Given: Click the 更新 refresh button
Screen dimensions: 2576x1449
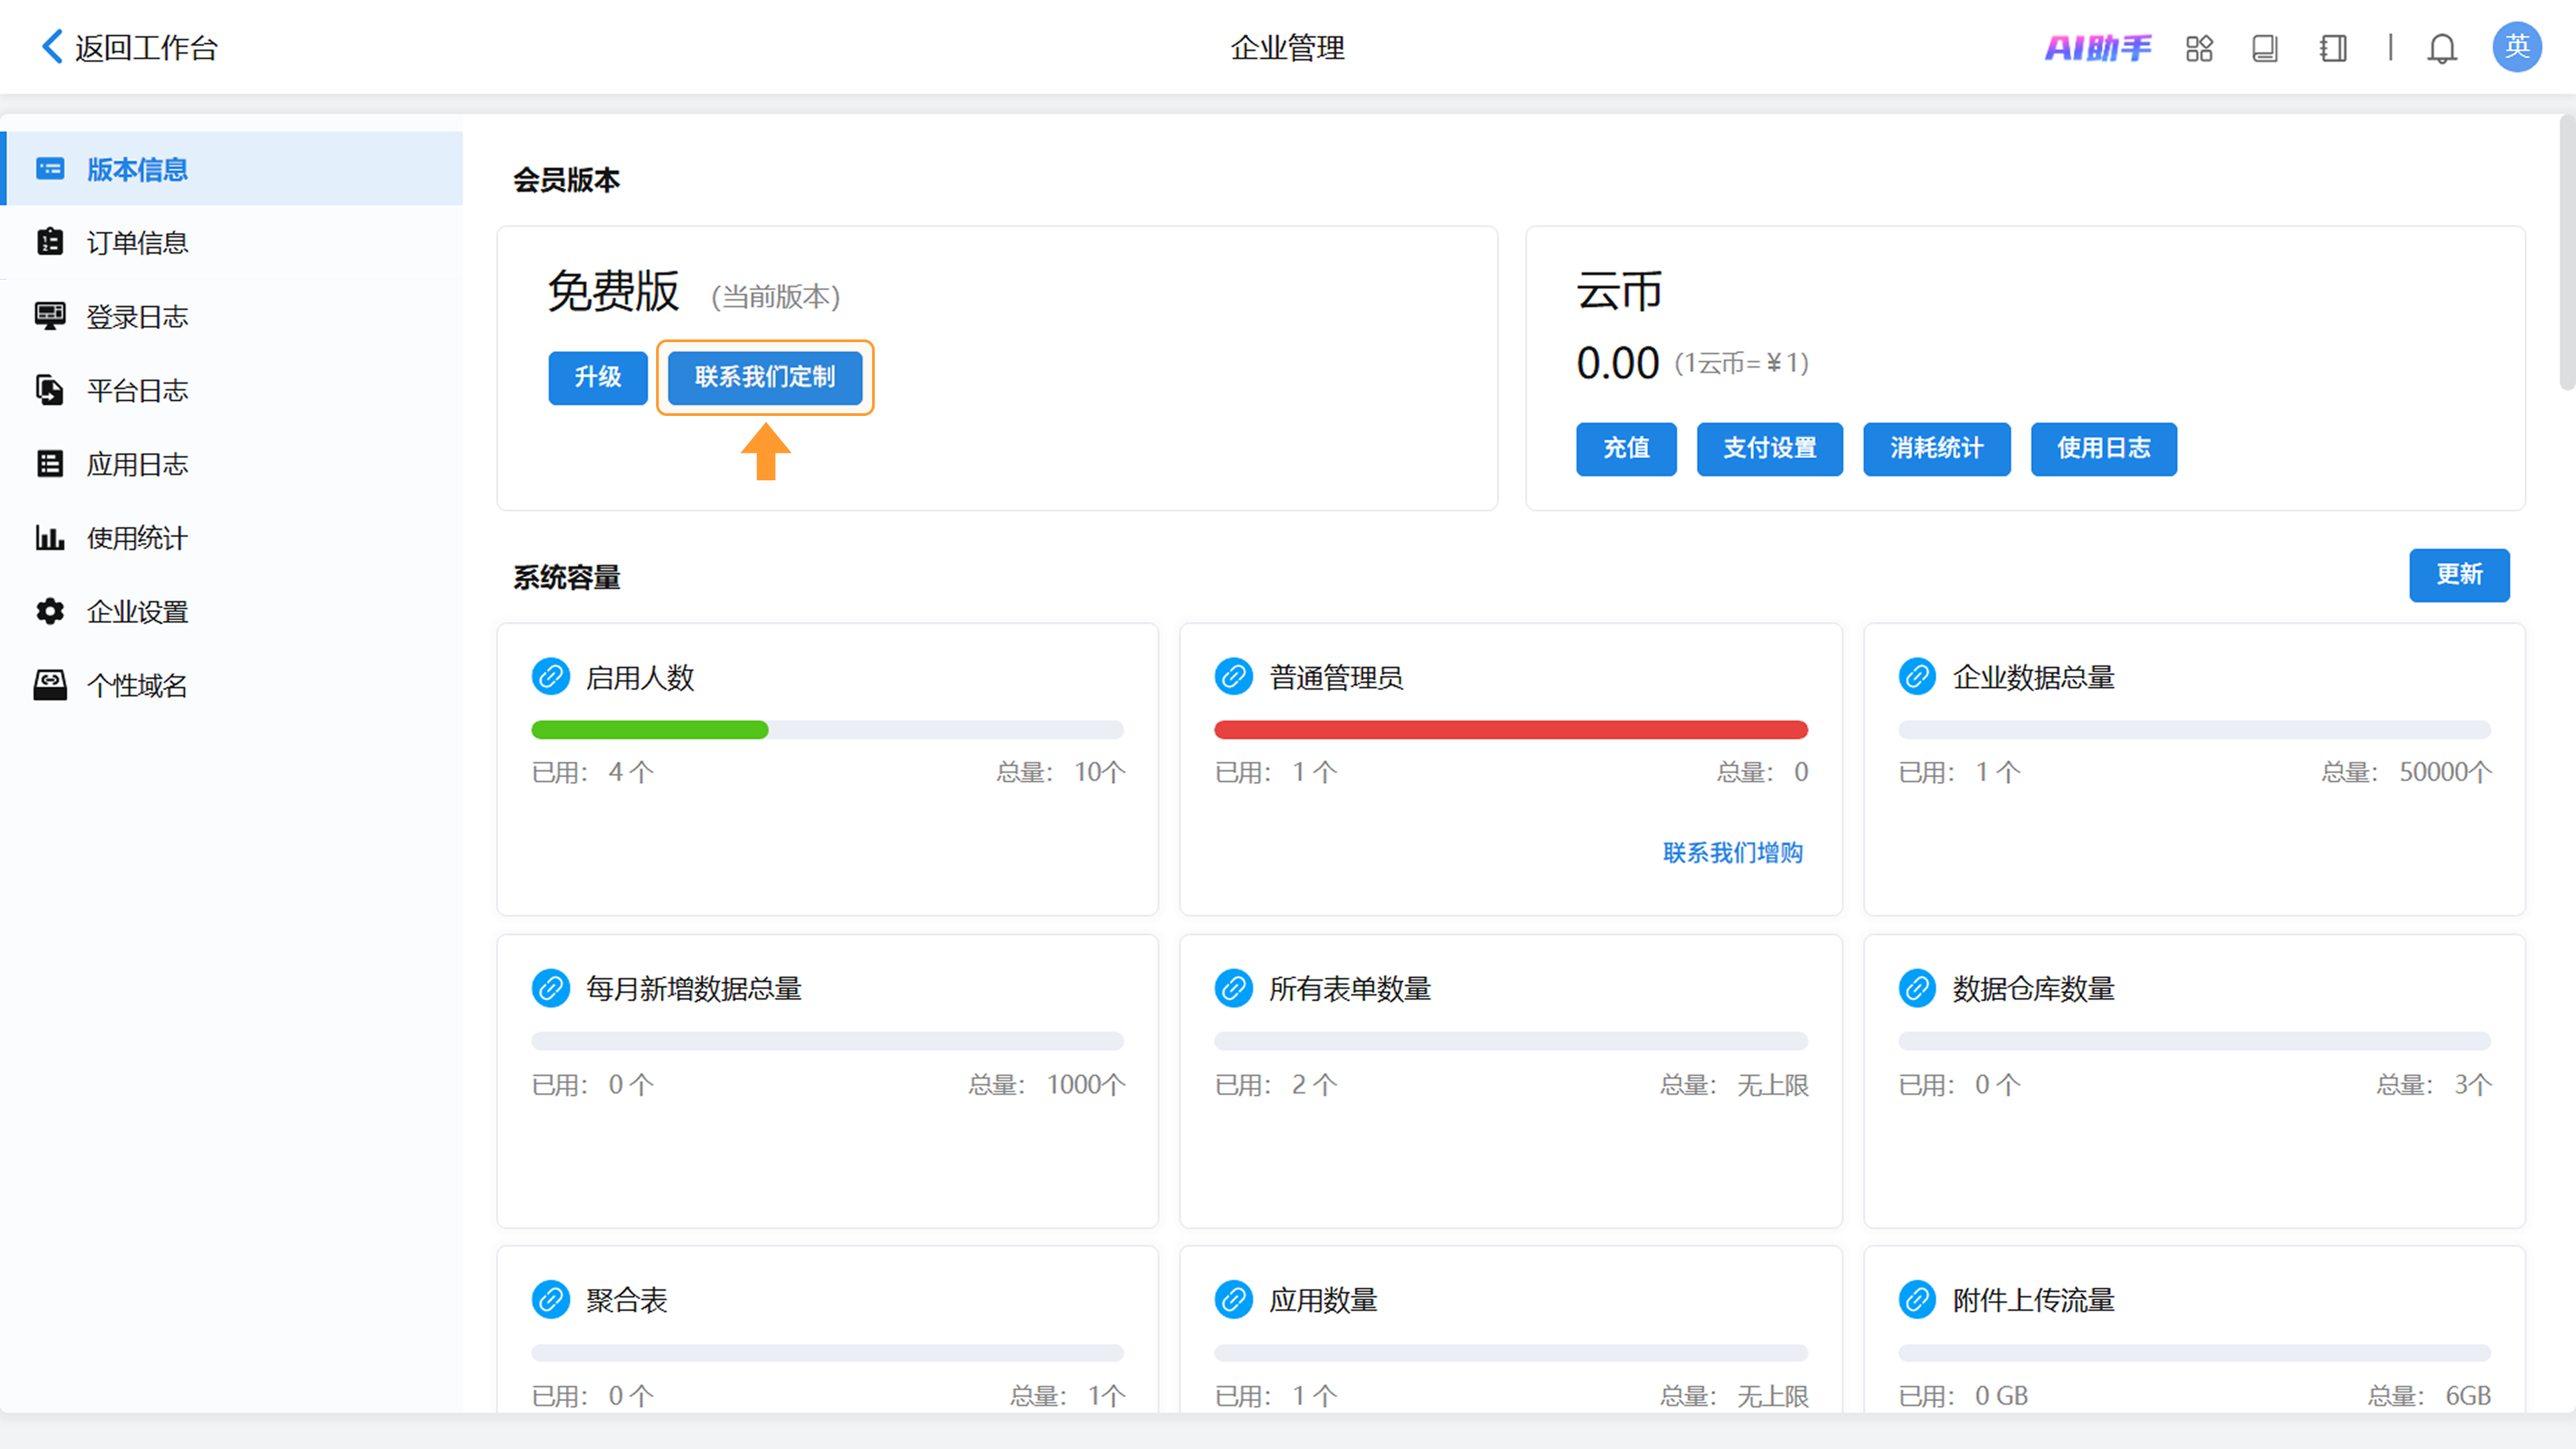Looking at the screenshot, I should coord(2459,575).
